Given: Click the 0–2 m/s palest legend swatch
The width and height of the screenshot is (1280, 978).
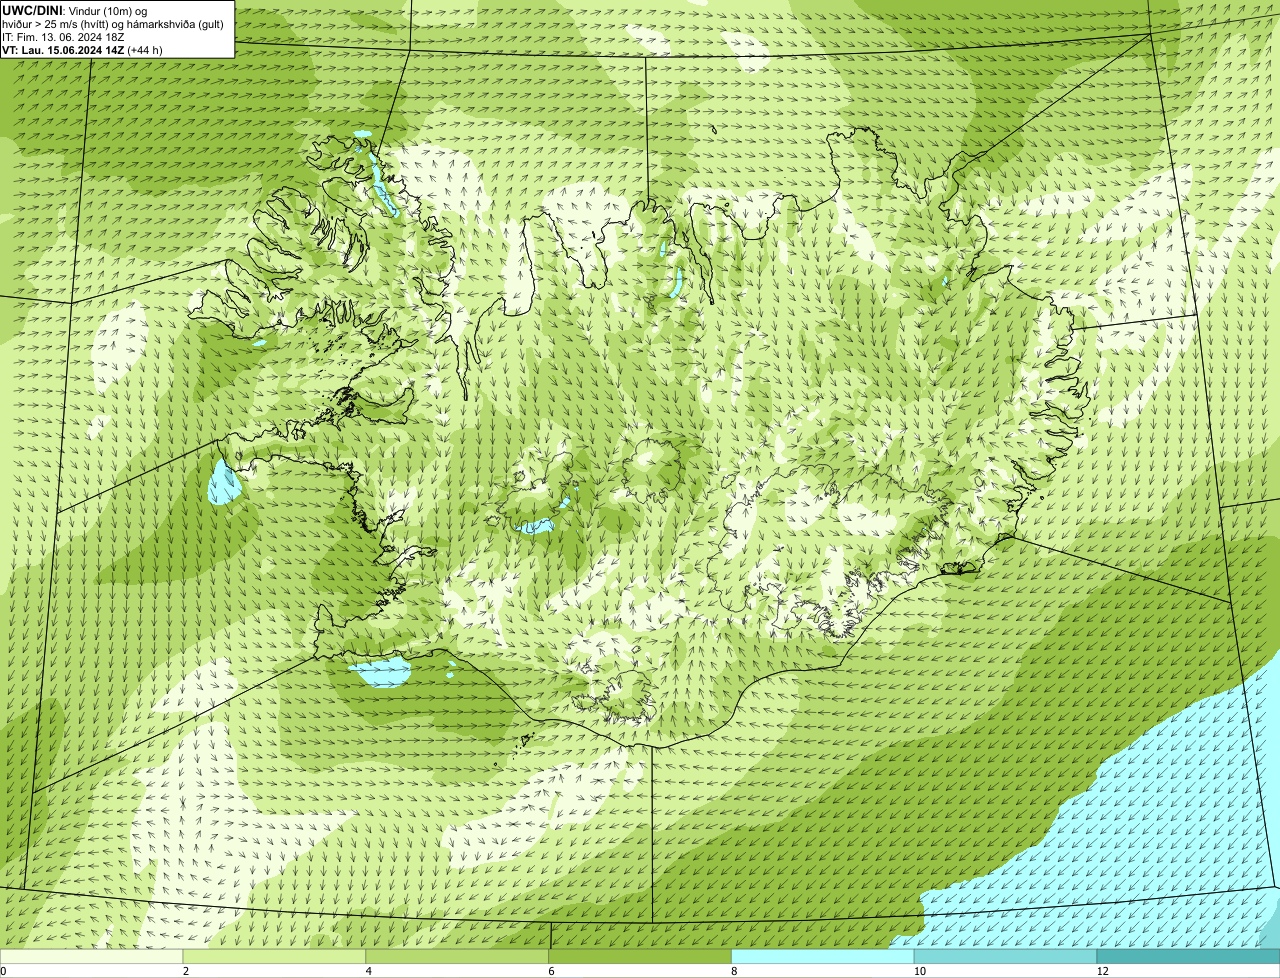Looking at the screenshot, I should (x=92, y=956).
